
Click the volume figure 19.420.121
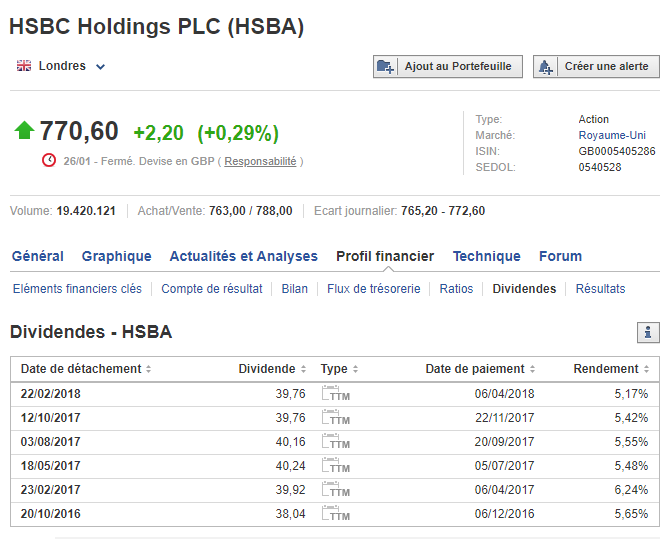click(x=86, y=211)
